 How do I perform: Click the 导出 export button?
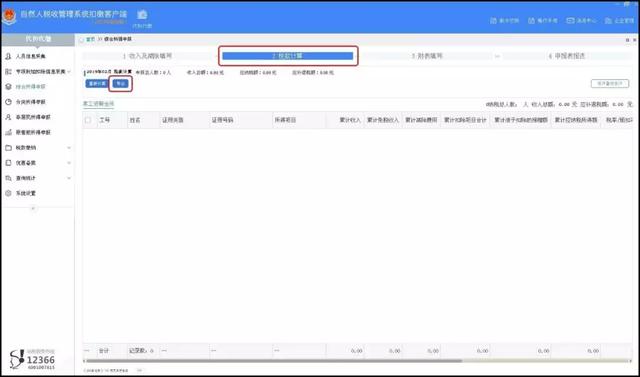[x=120, y=84]
